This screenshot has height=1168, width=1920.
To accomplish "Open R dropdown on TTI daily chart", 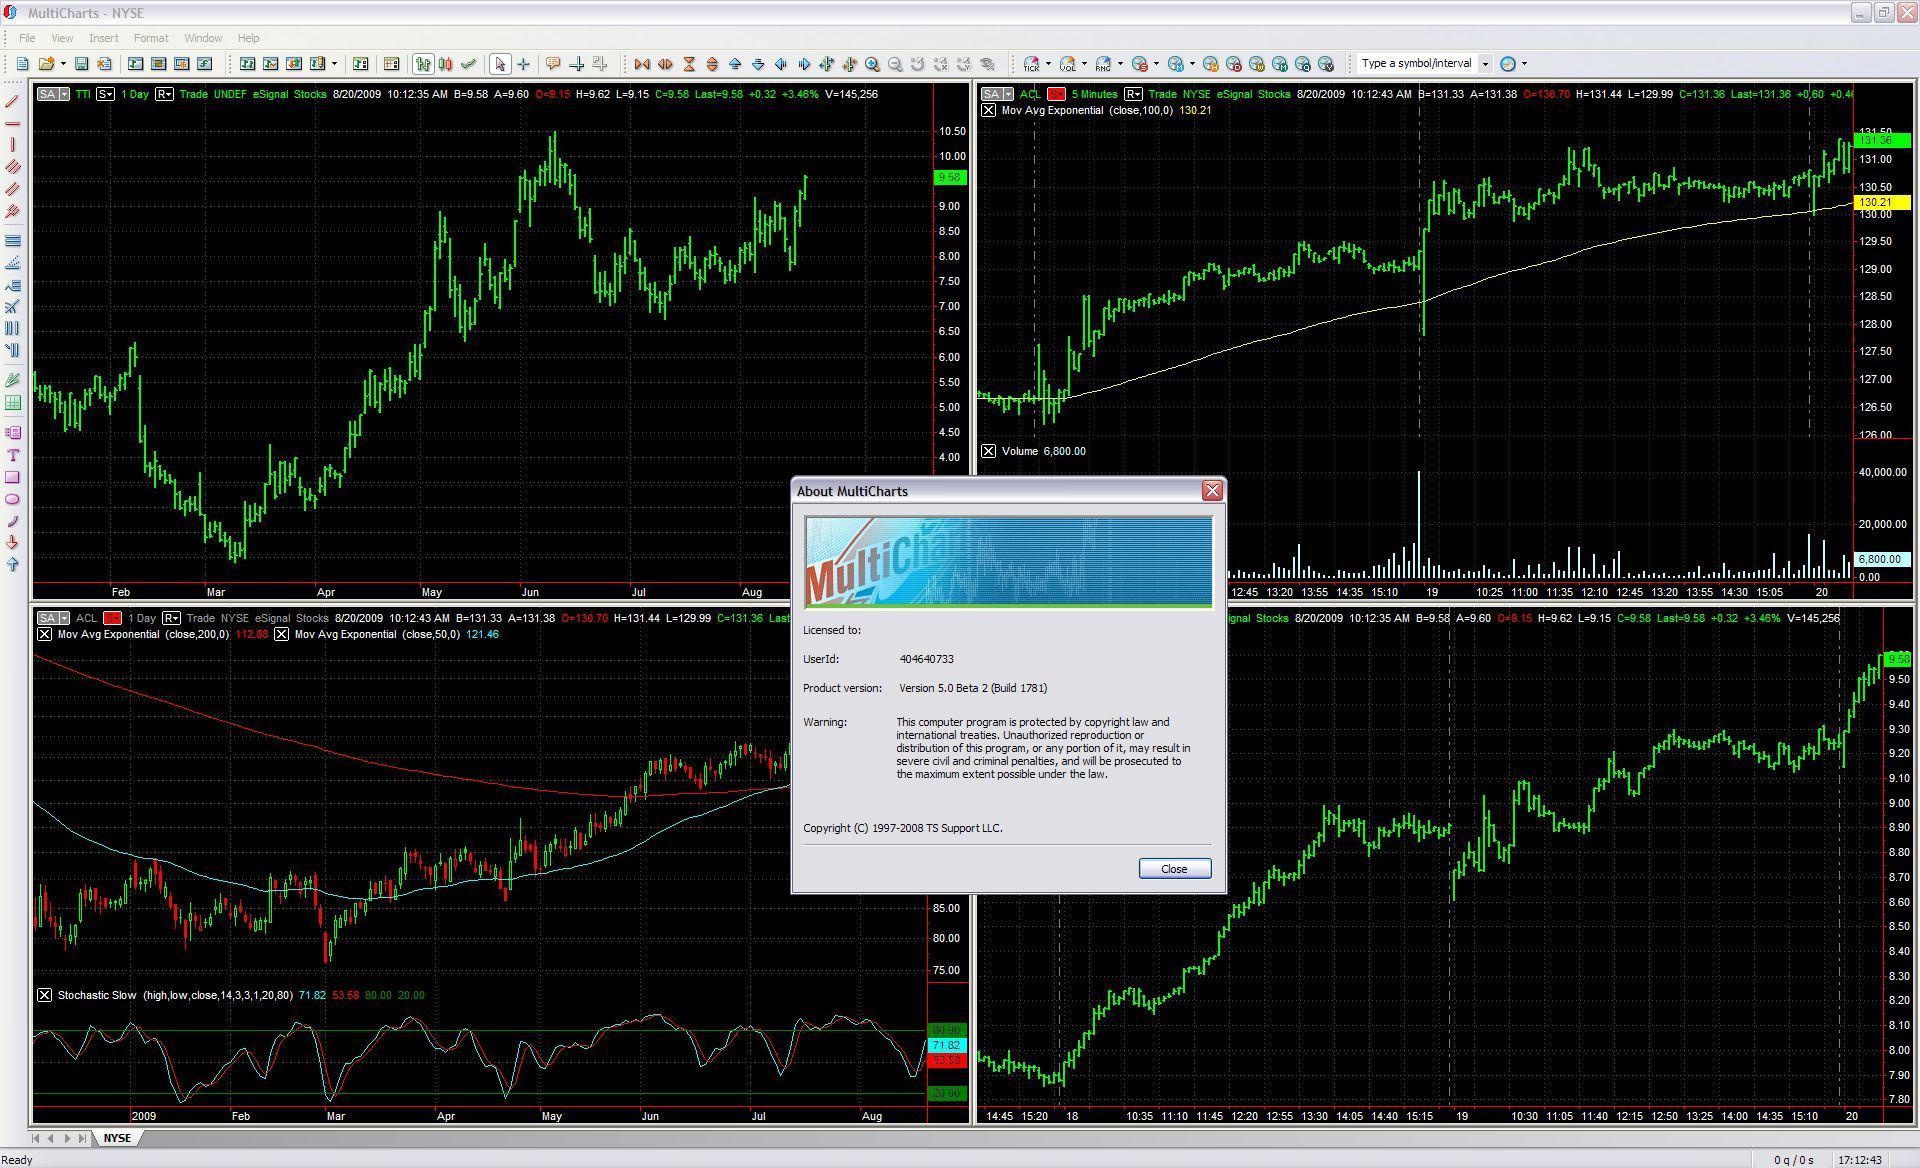I will coord(164,94).
